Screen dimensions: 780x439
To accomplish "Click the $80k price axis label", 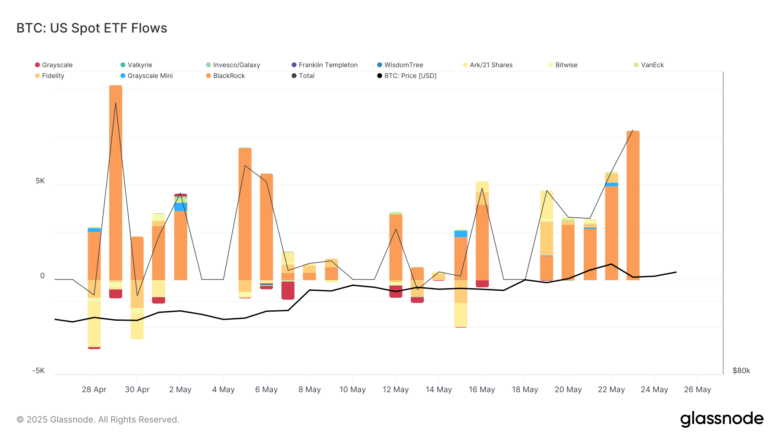I will [741, 370].
